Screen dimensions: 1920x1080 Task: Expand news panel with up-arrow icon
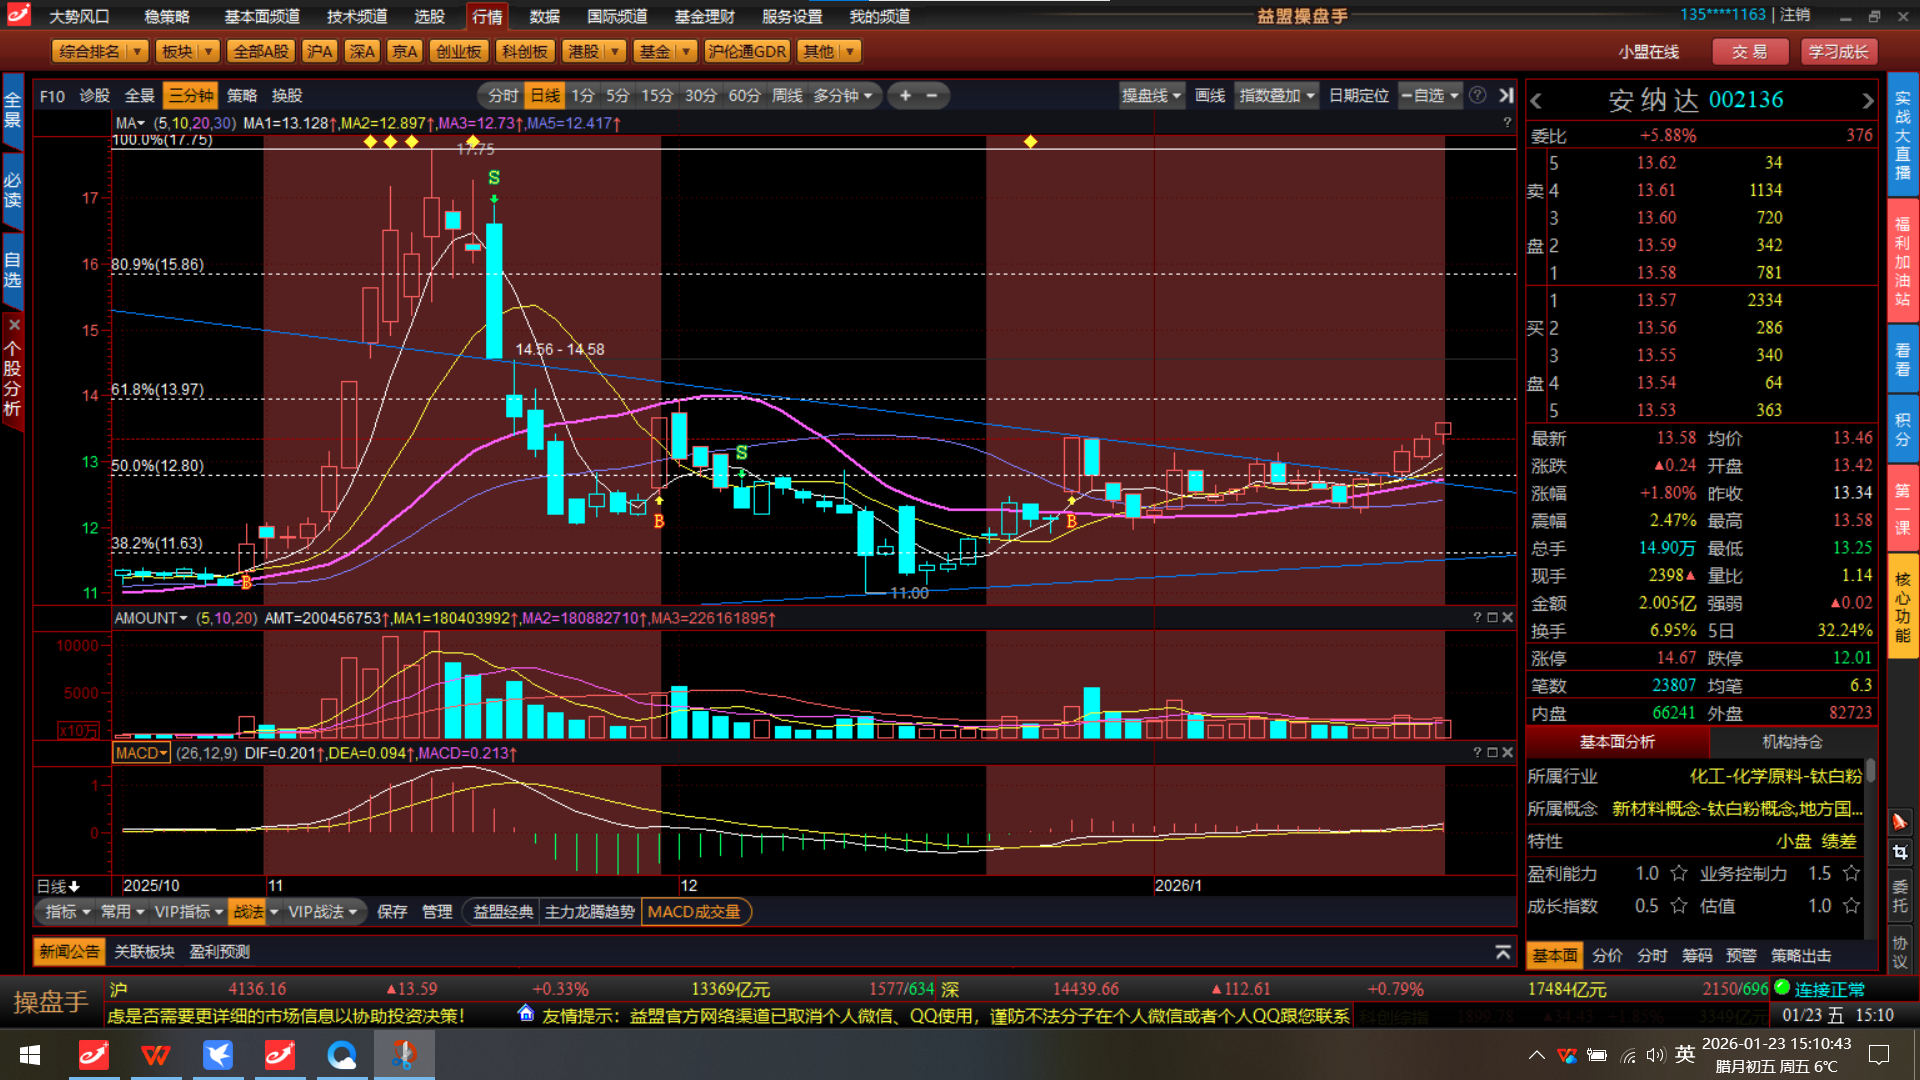pyautogui.click(x=1502, y=952)
